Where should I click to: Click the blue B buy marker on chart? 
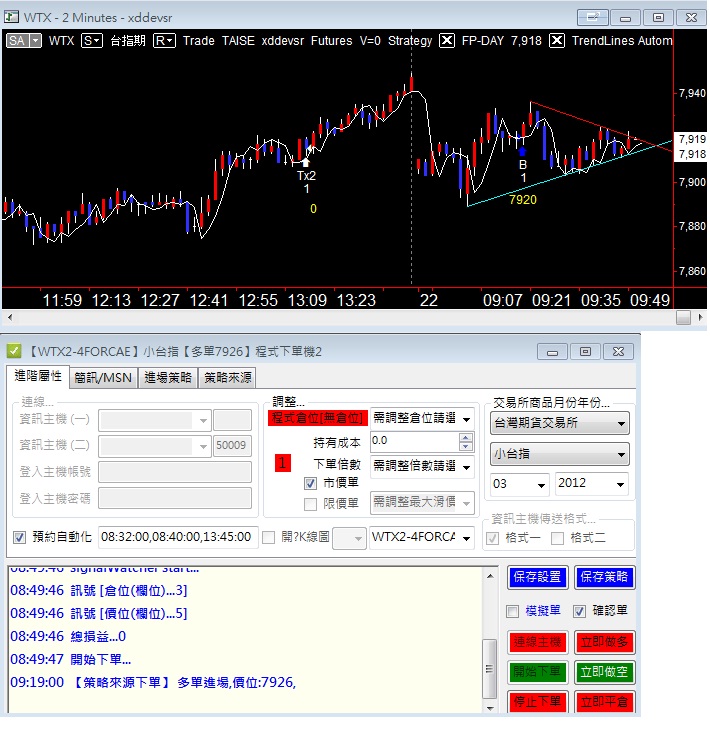[x=522, y=151]
